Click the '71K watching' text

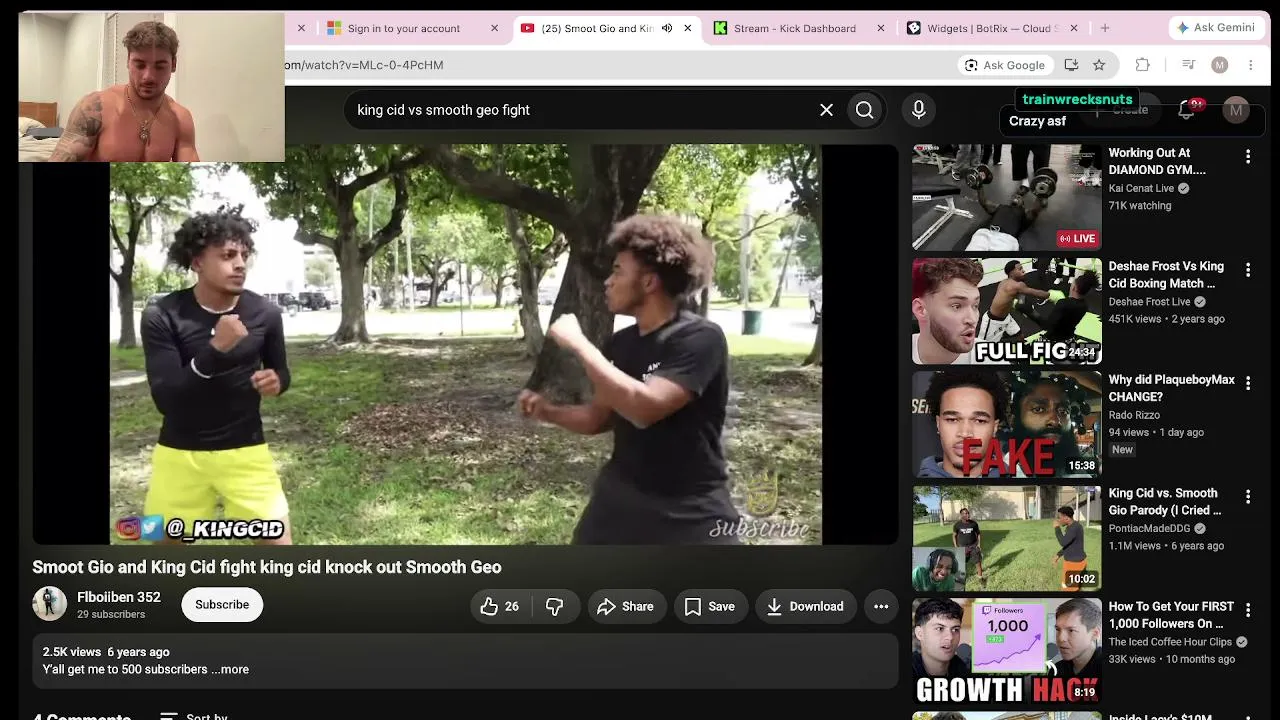(1139, 205)
